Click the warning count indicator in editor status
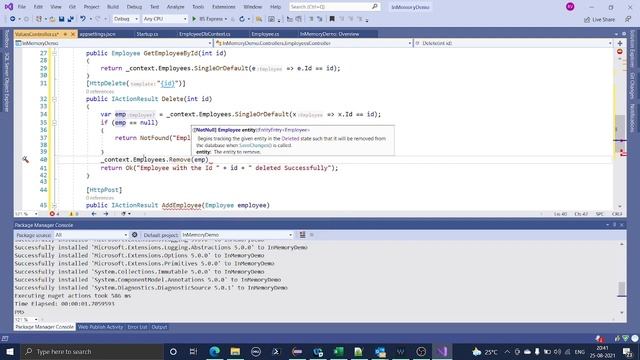The width and height of the screenshot is (640, 360). (73, 214)
